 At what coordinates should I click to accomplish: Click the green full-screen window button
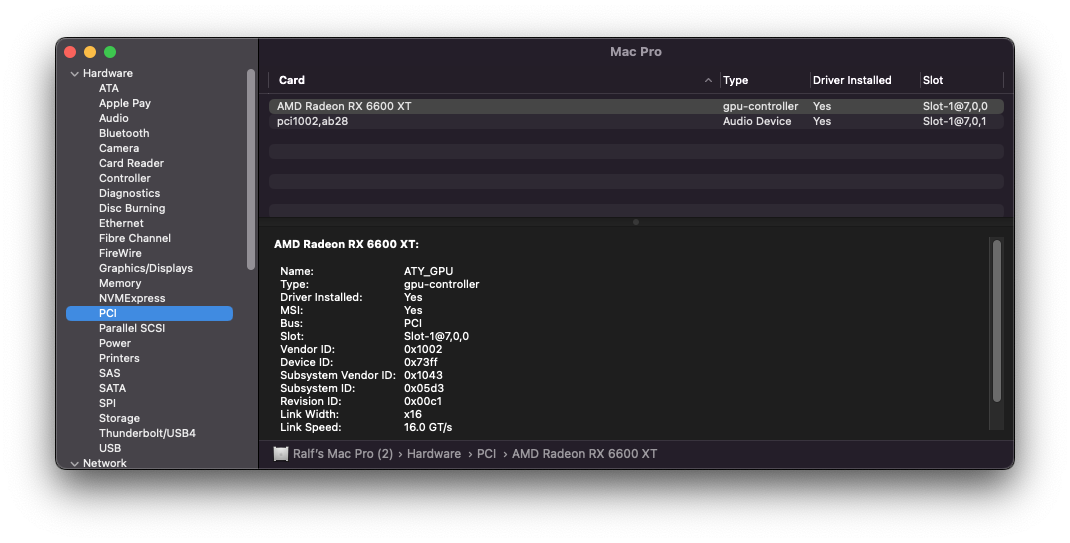coord(110,52)
